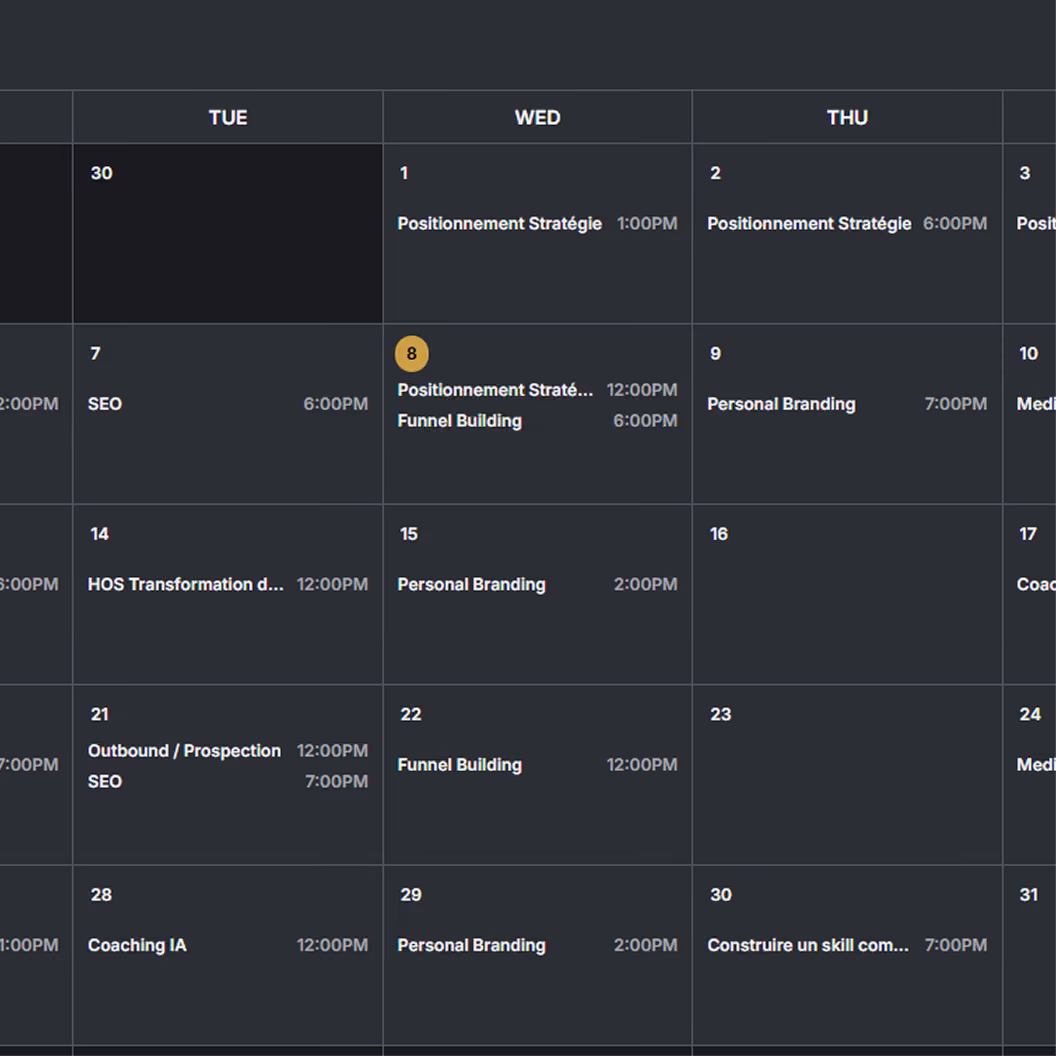Screen dimensions: 1056x1056
Task: Open the SEO 7:00PM event on the 21st
Action: point(228,782)
